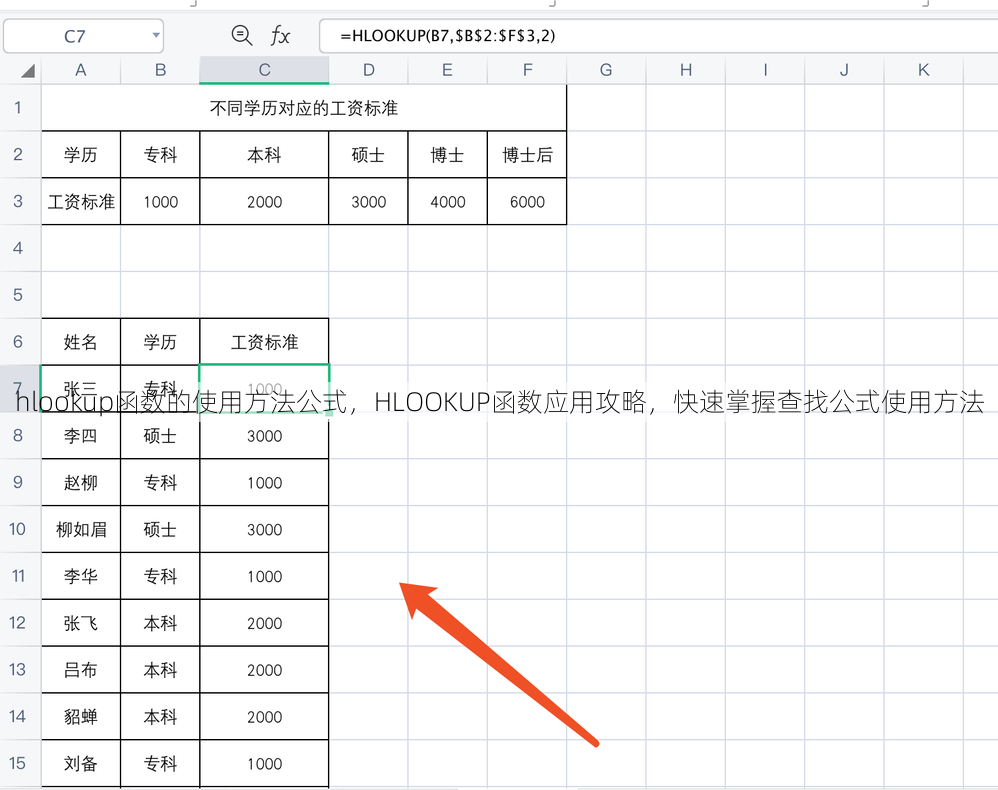Click the magnifier zoom icon beside fx

[241, 35]
